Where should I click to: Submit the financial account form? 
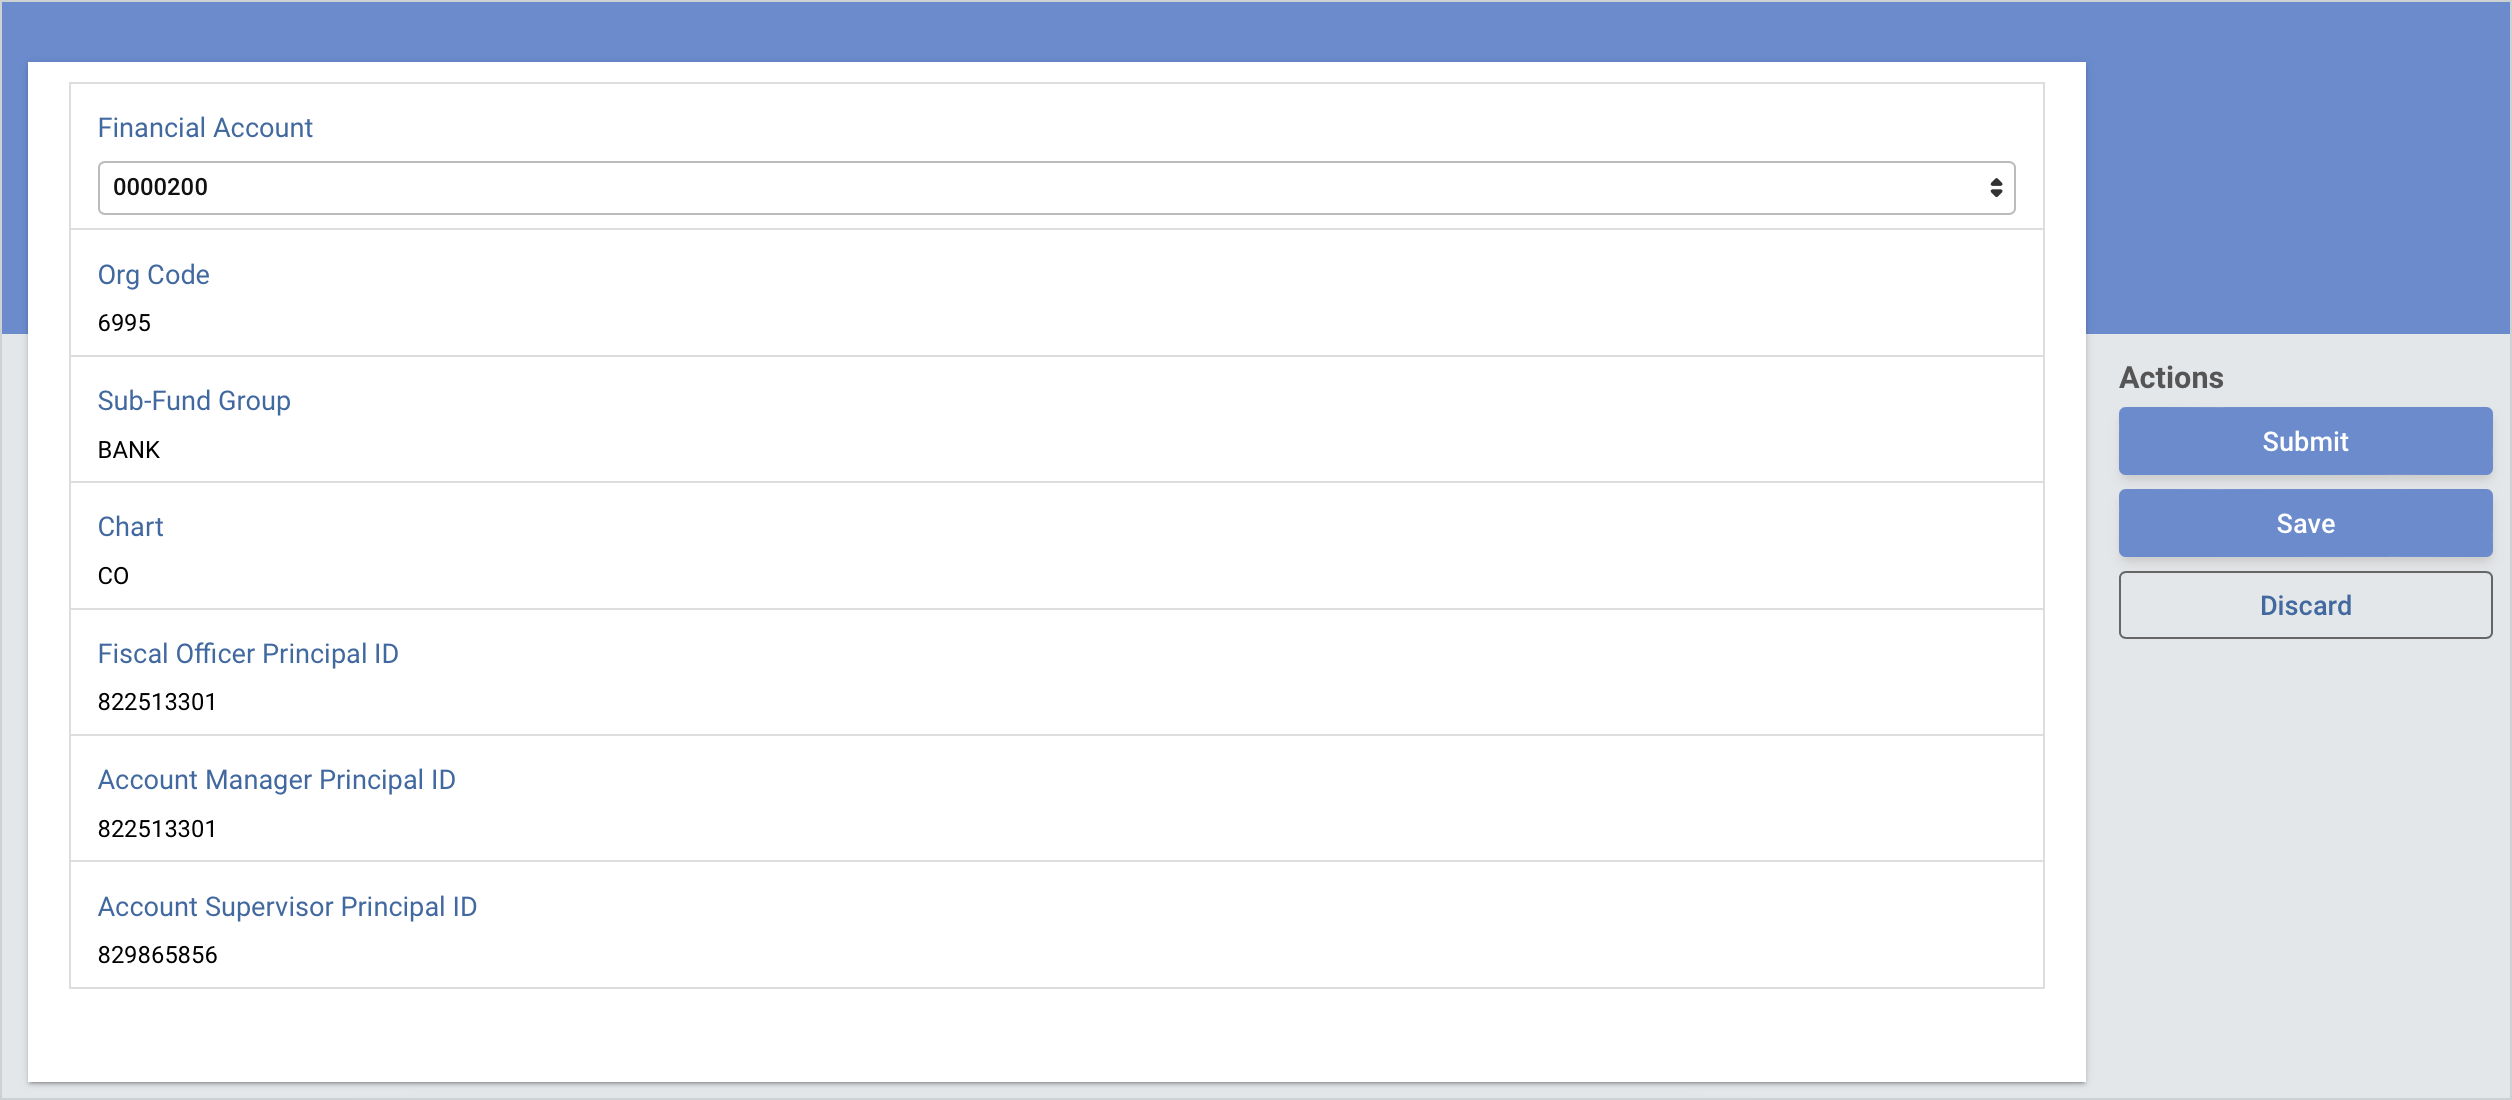(2304, 441)
